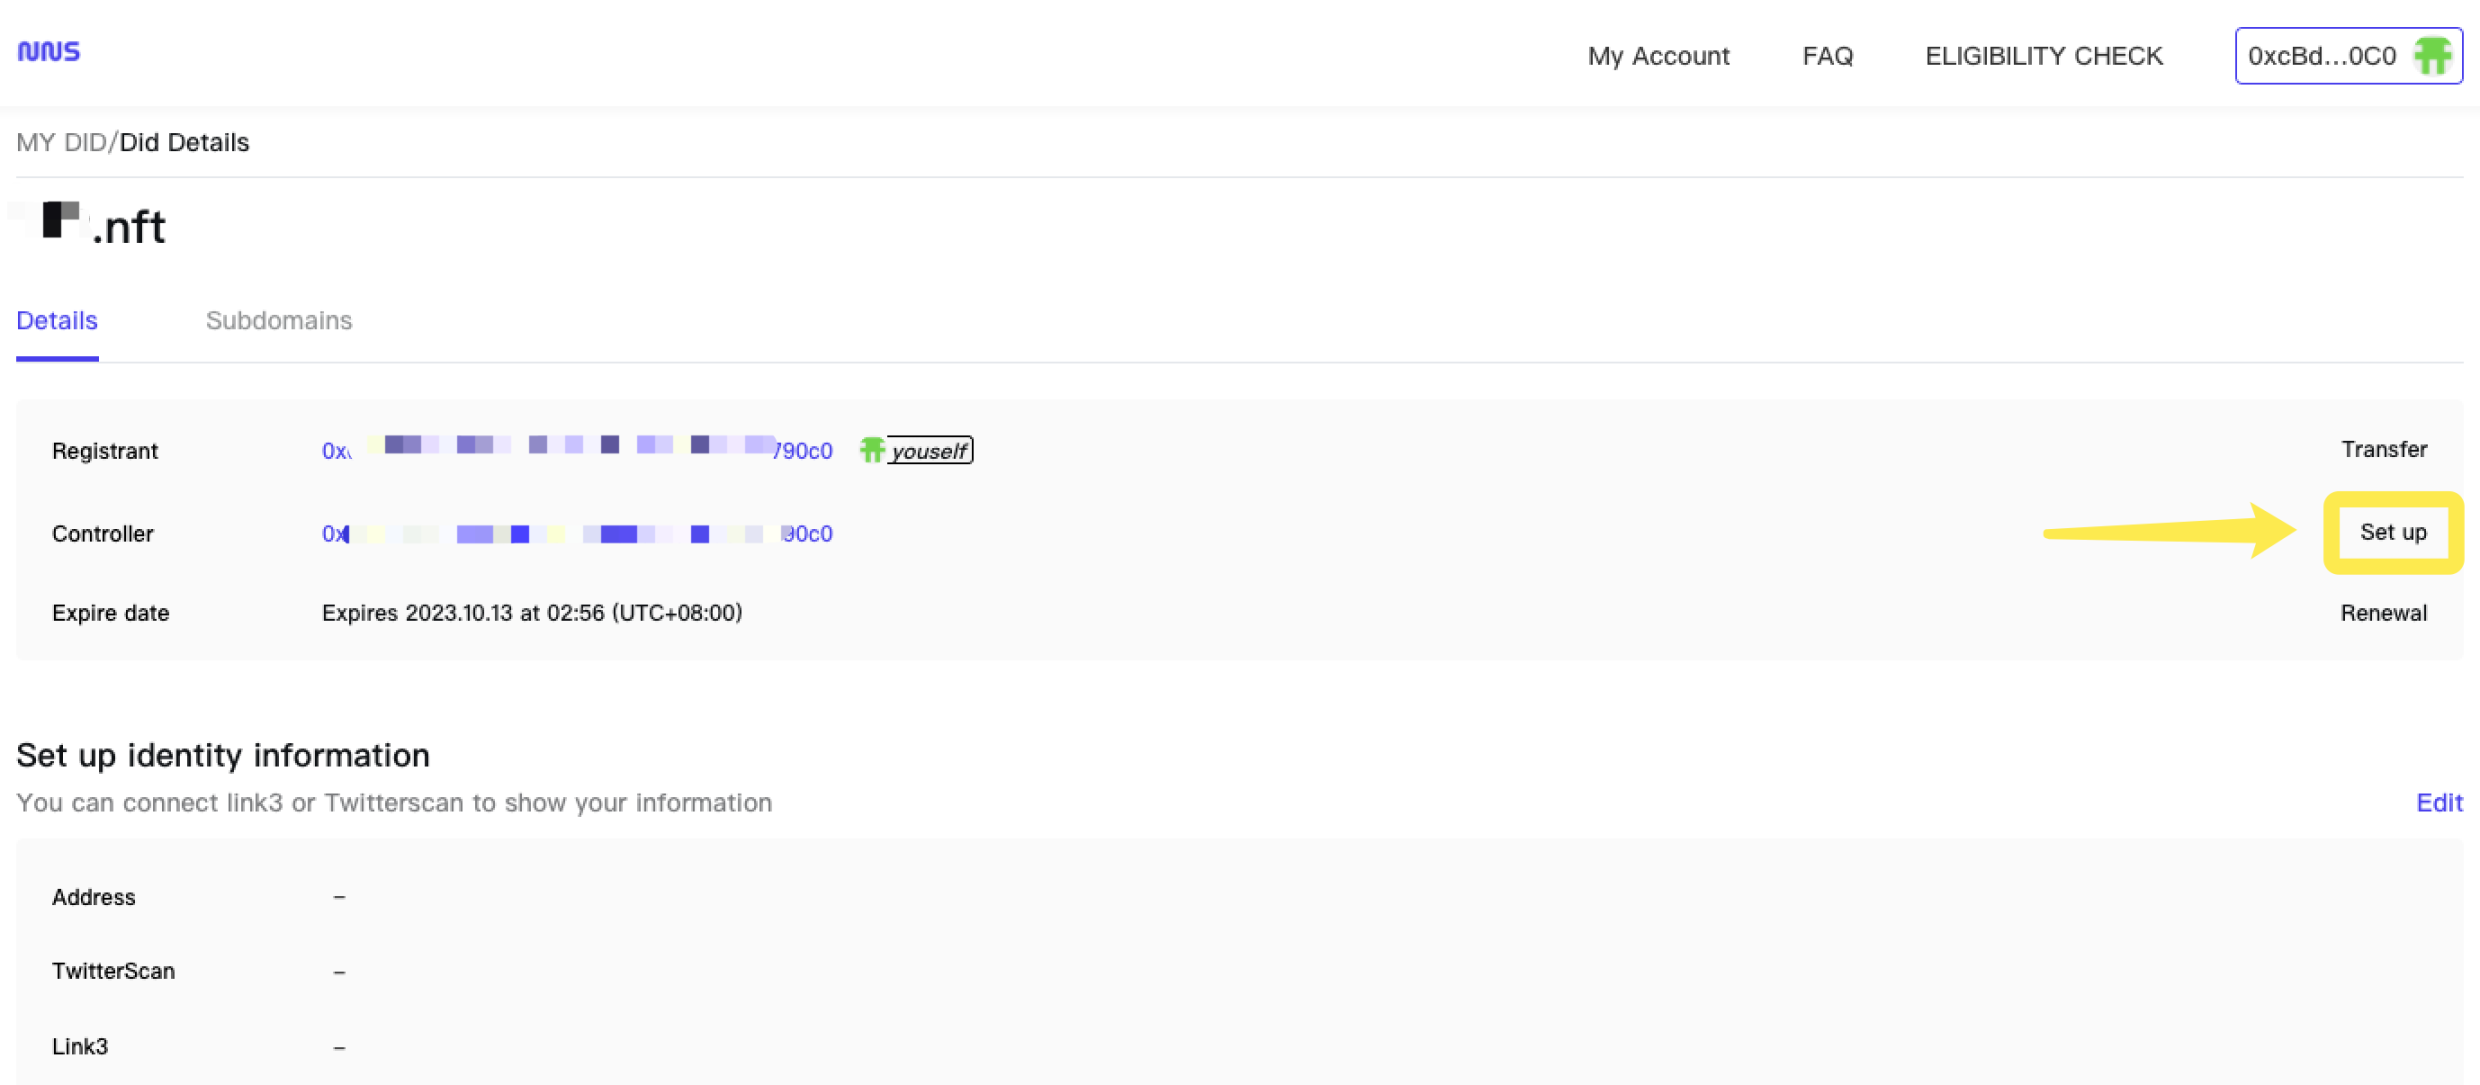Click Edit for identity information
The height and width of the screenshot is (1085, 2480).
2438,802
